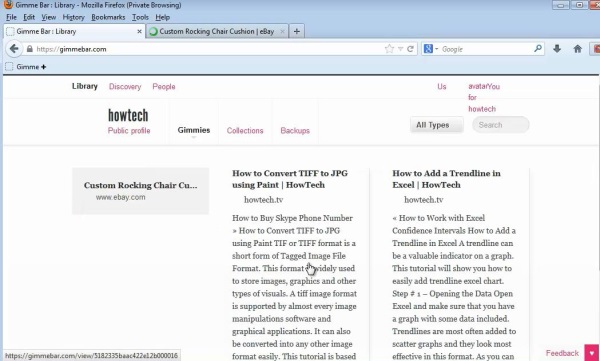
Task: Open a new tab with plus button
Action: pyautogui.click(x=297, y=31)
